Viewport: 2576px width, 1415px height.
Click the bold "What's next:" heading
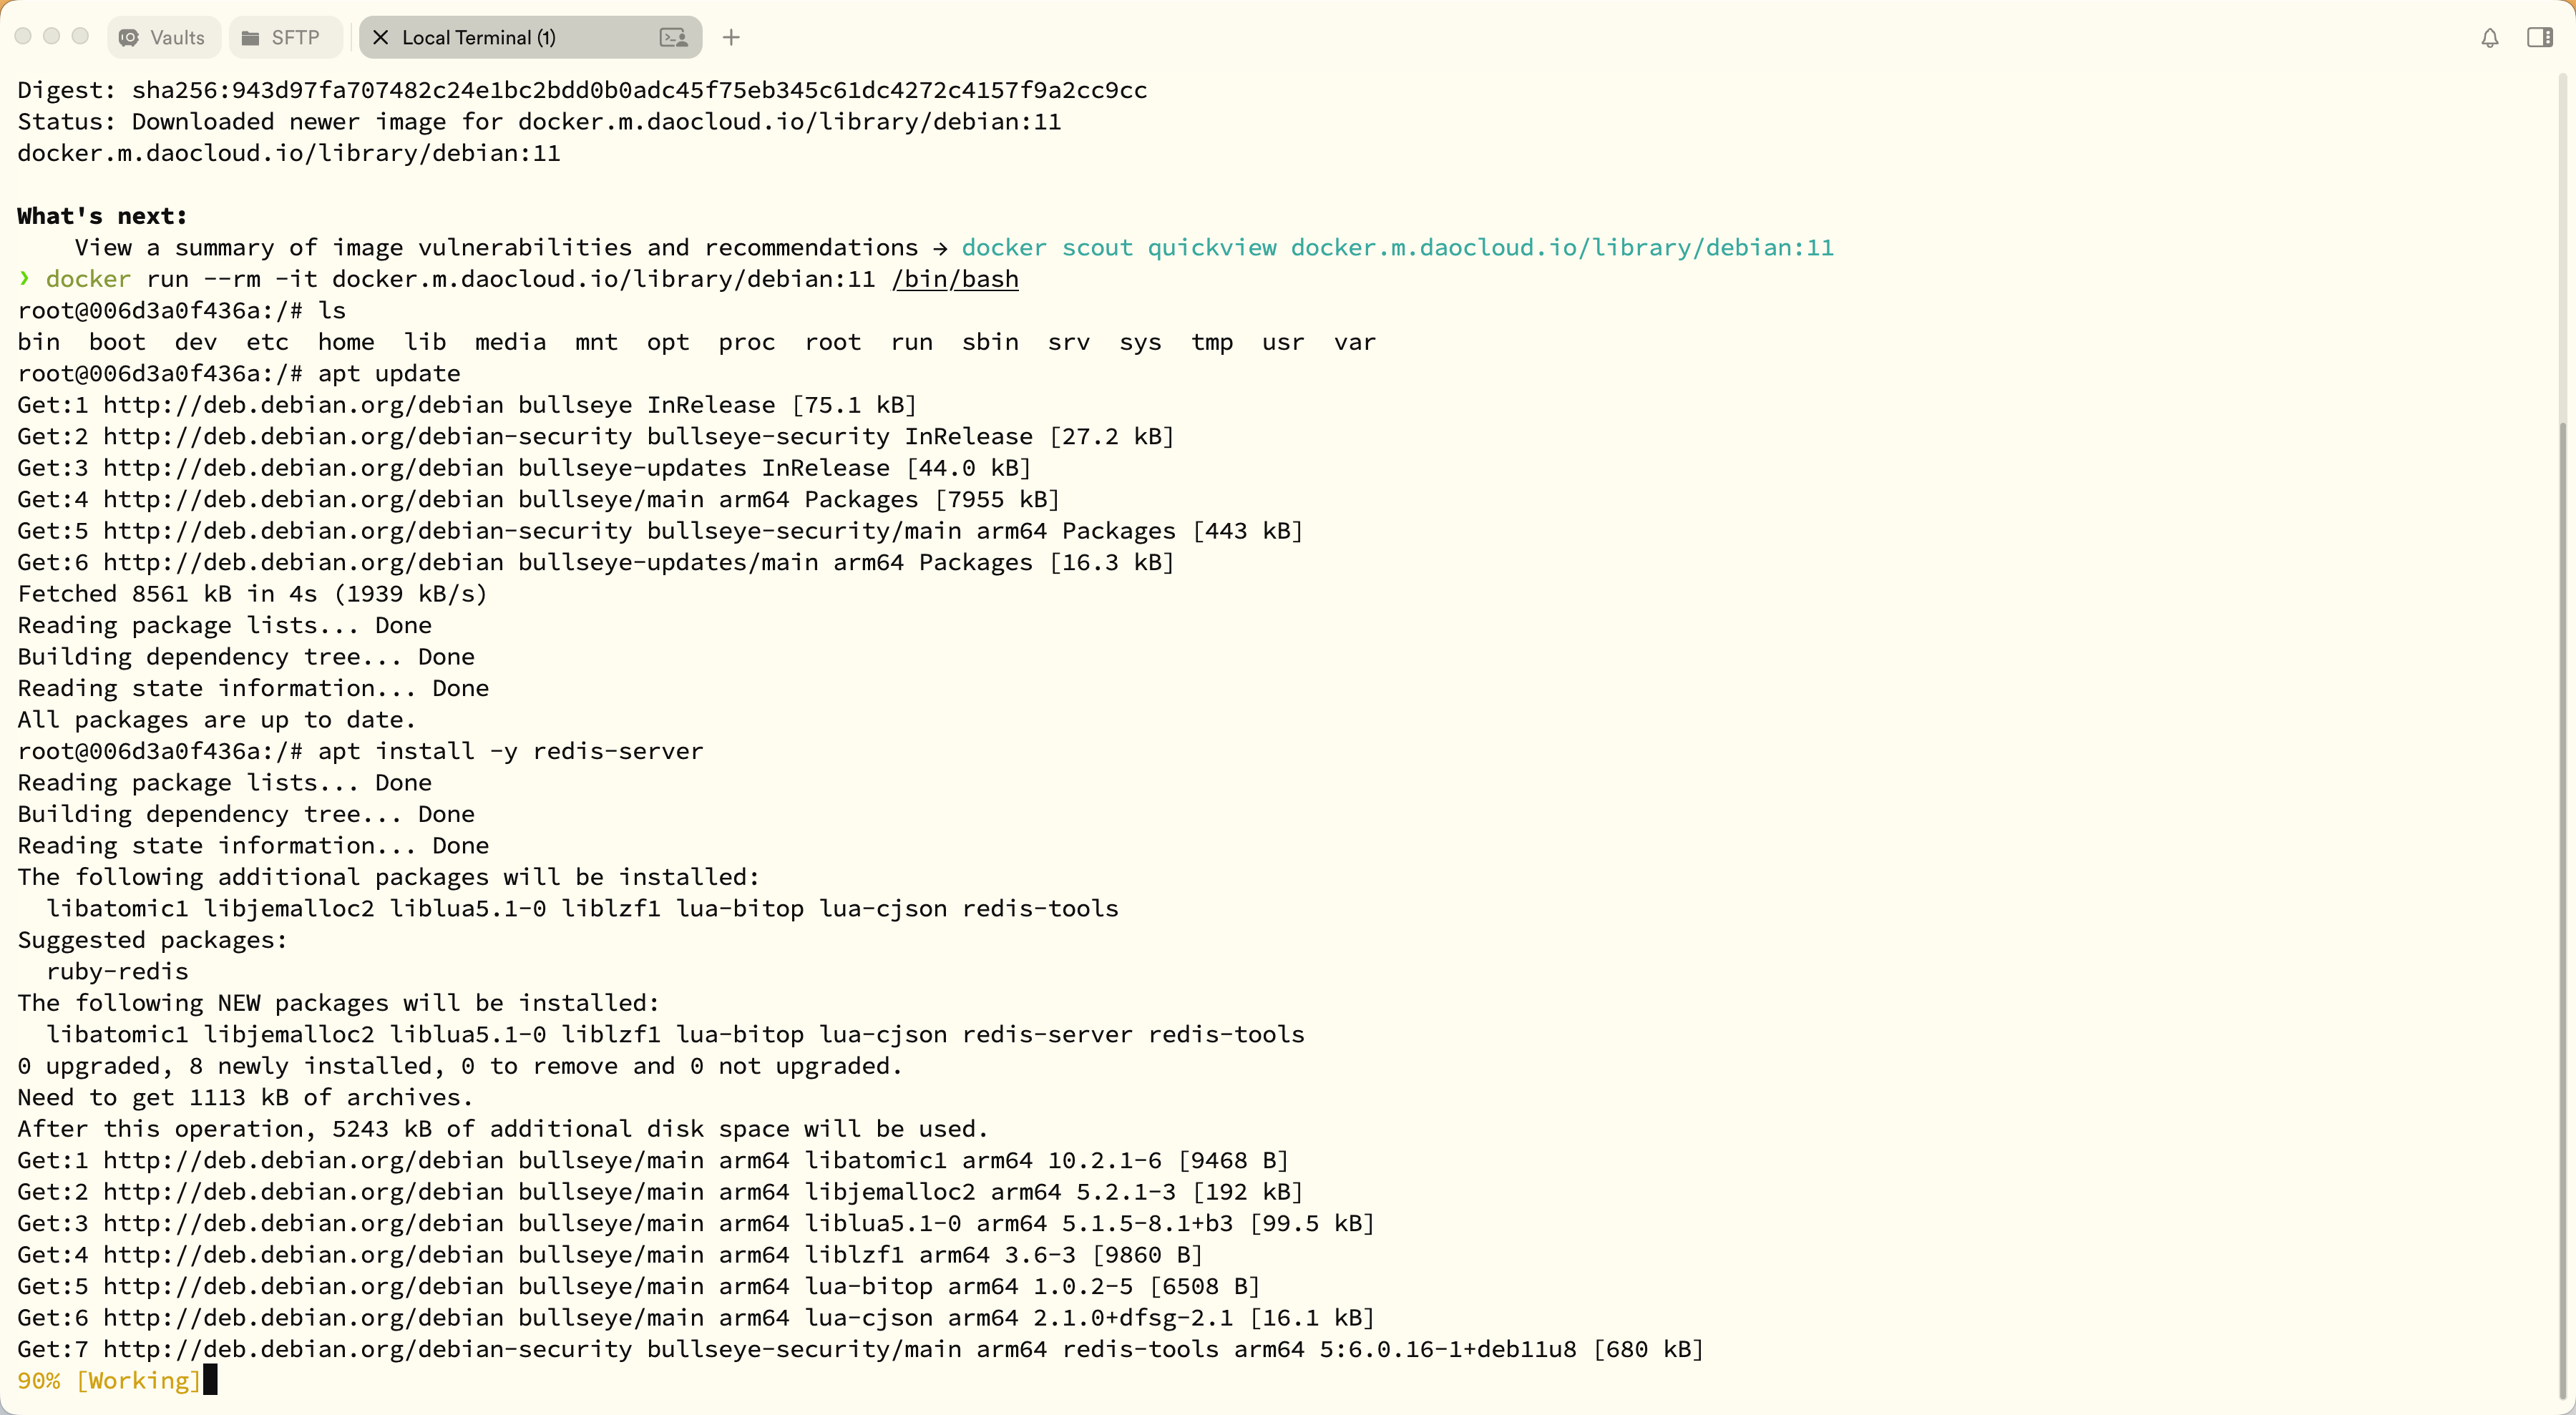click(102, 216)
